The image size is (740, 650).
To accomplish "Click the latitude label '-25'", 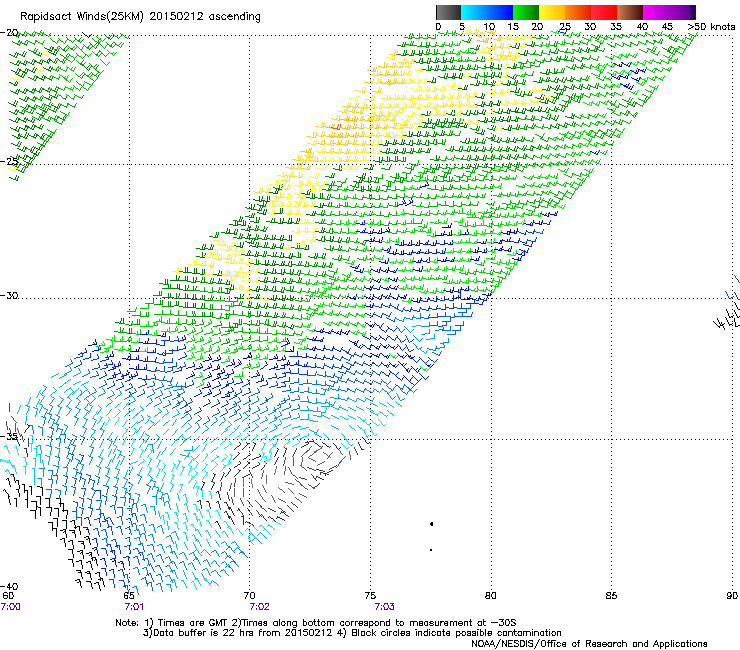I will [9, 161].
